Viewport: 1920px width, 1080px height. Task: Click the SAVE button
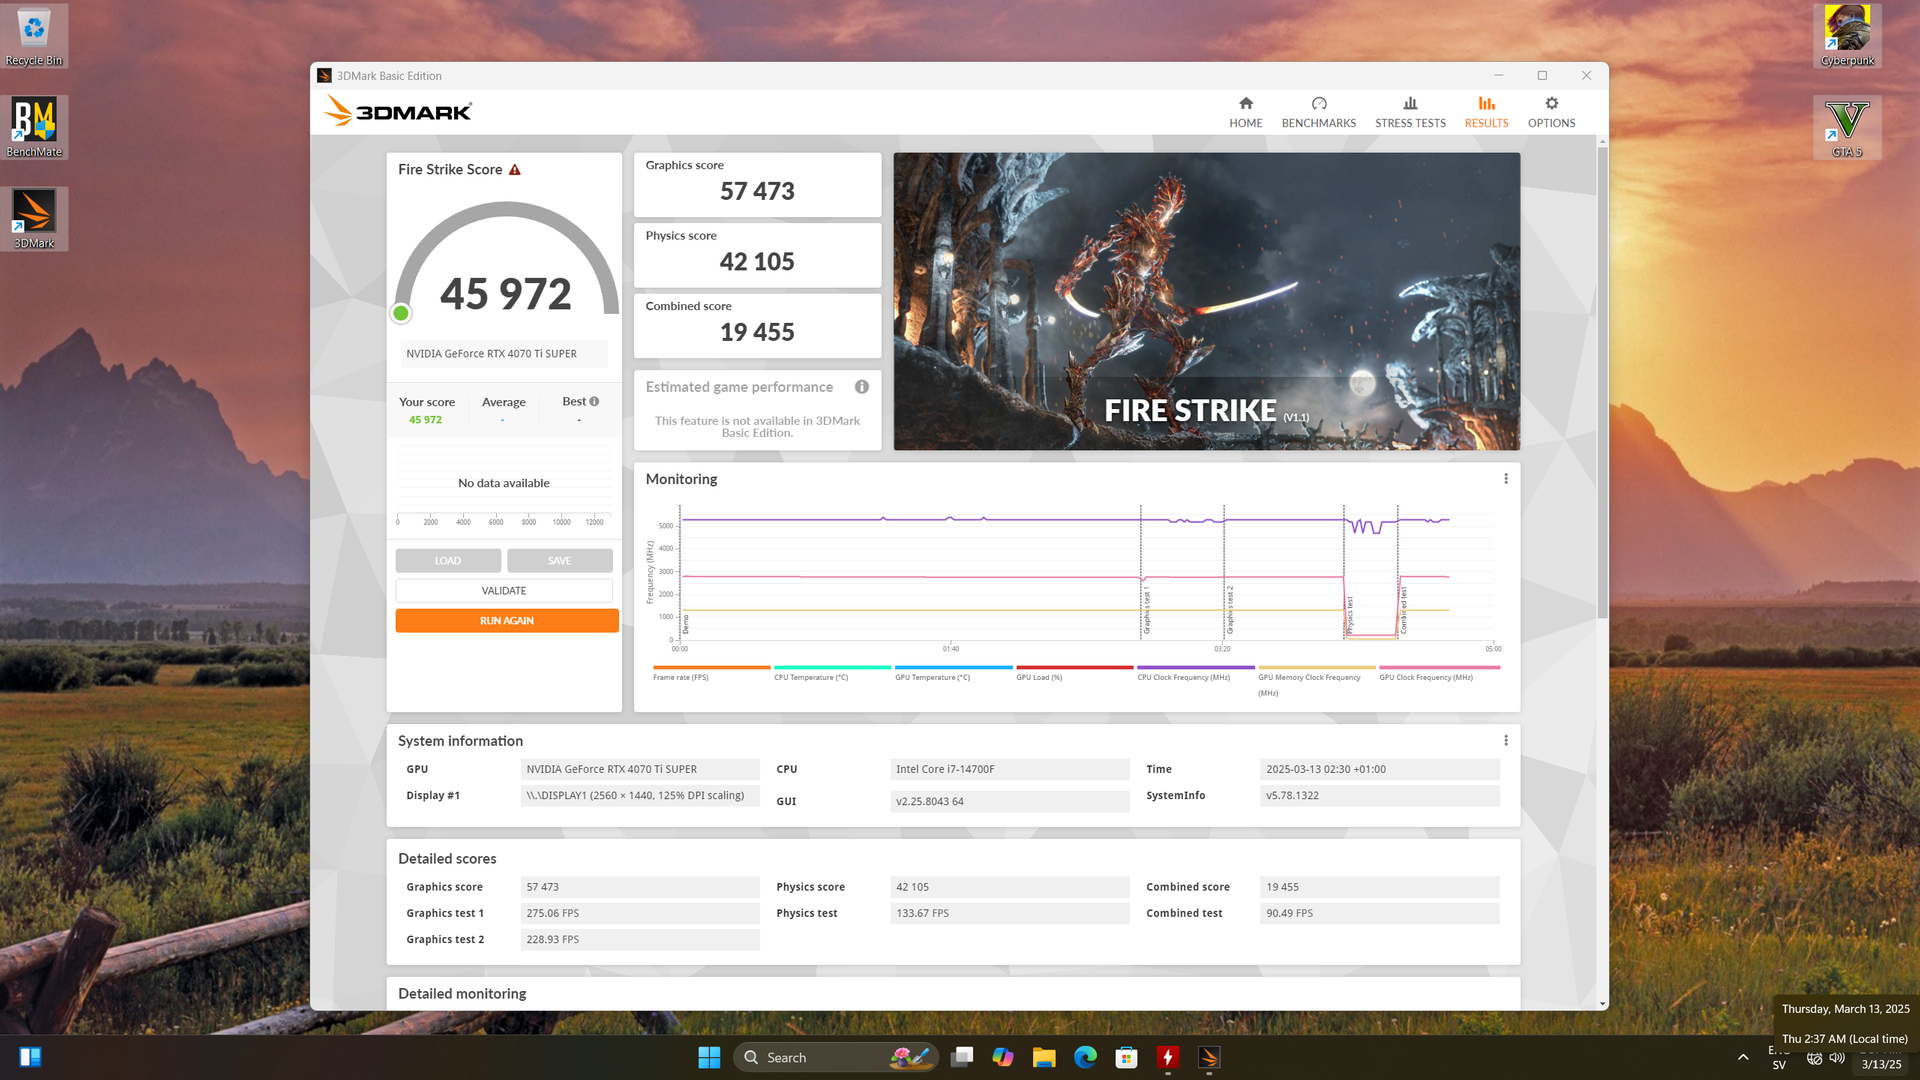click(560, 561)
